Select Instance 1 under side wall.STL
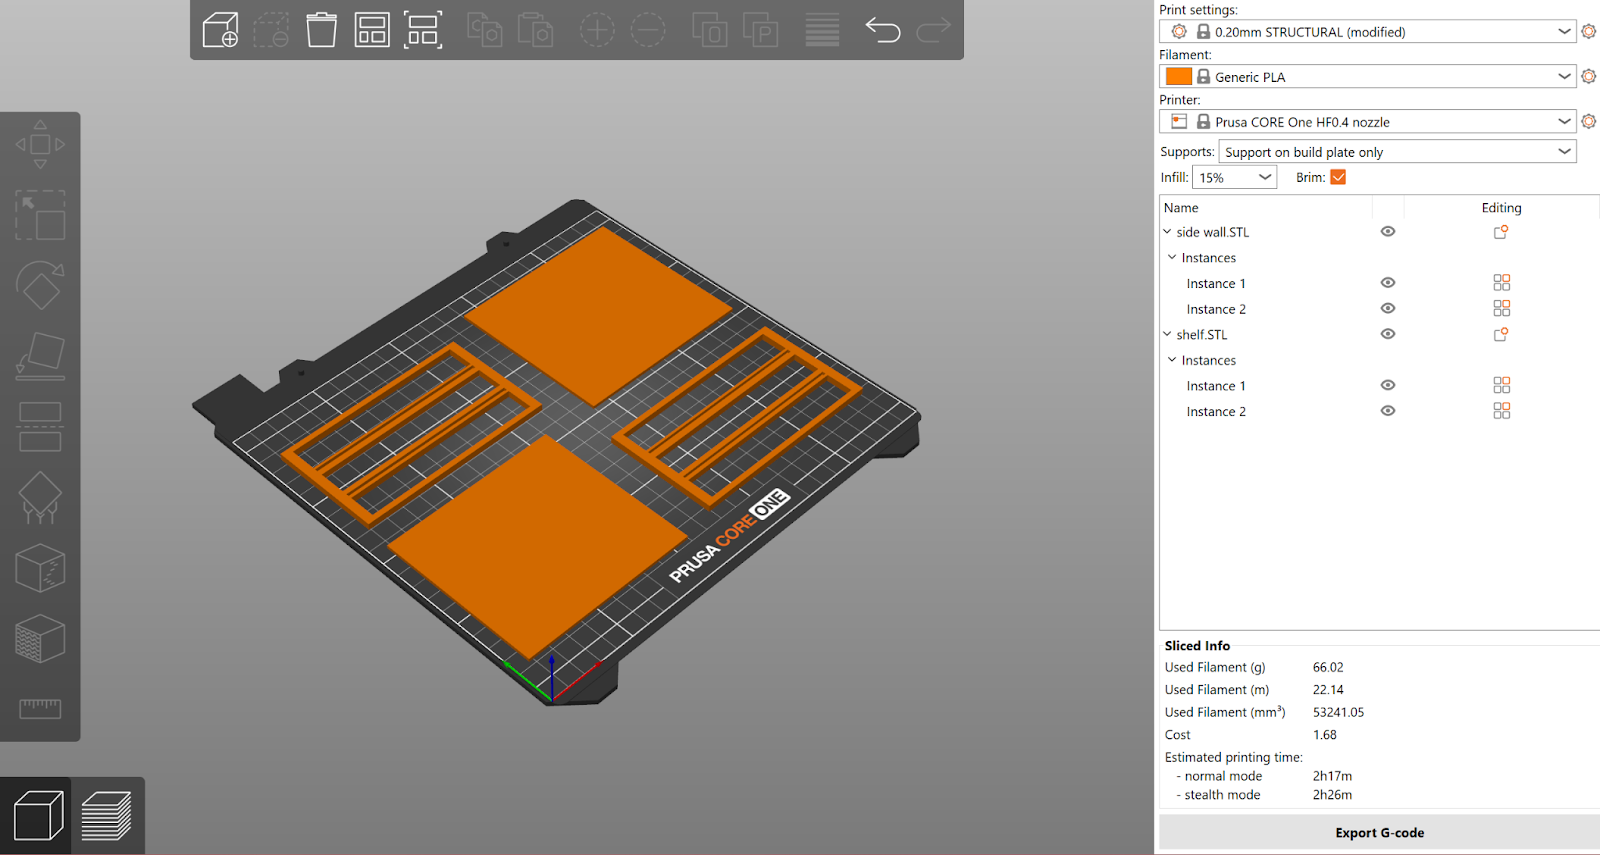This screenshot has width=1600, height=855. click(1216, 283)
